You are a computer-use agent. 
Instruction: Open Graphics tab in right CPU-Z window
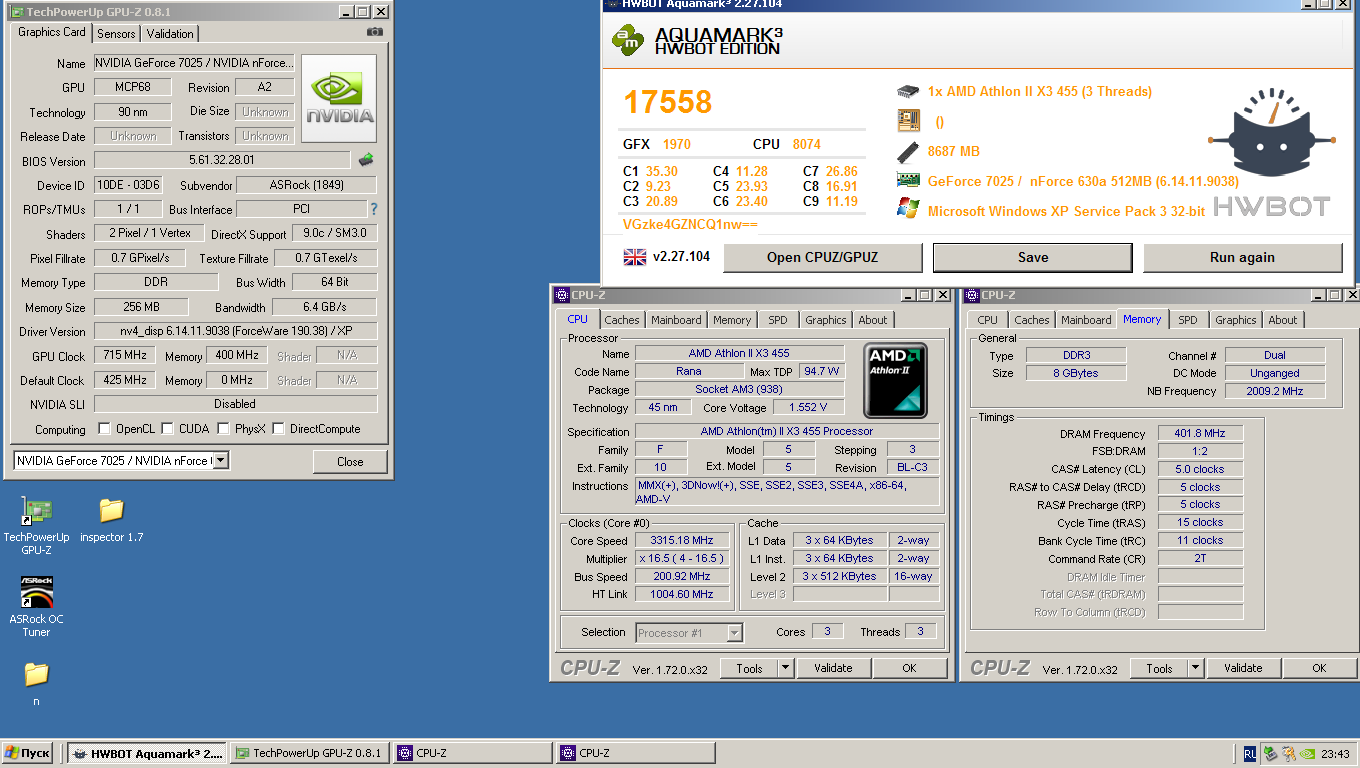pyautogui.click(x=1235, y=320)
